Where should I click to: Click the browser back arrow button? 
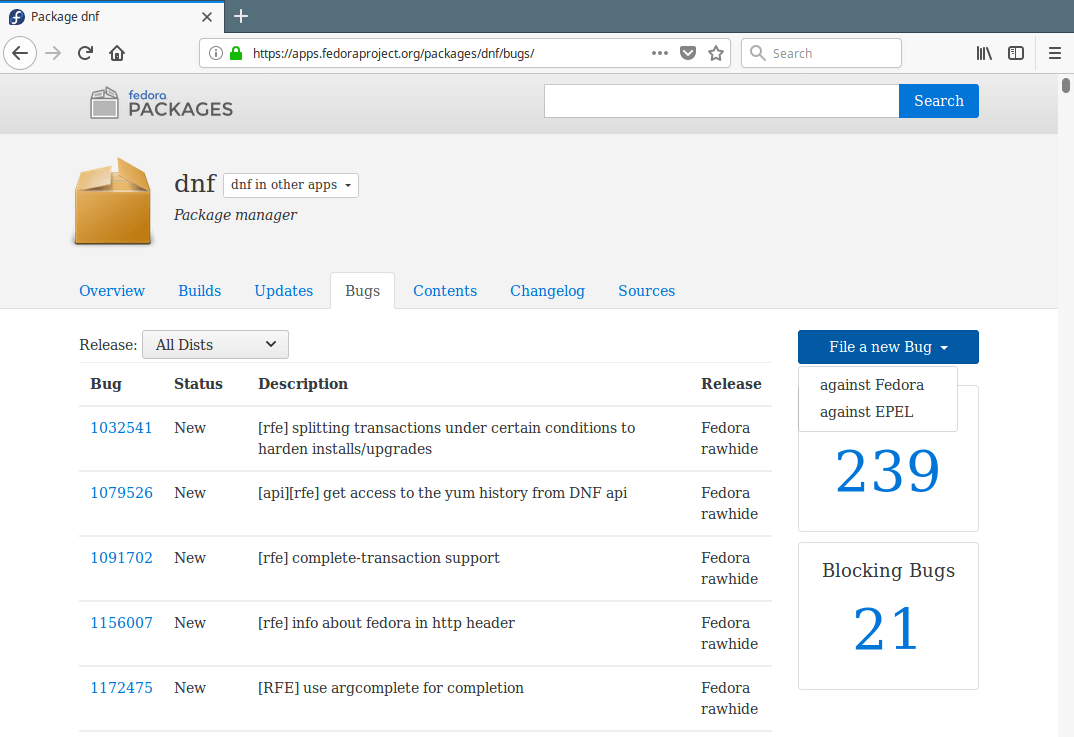(x=21, y=53)
